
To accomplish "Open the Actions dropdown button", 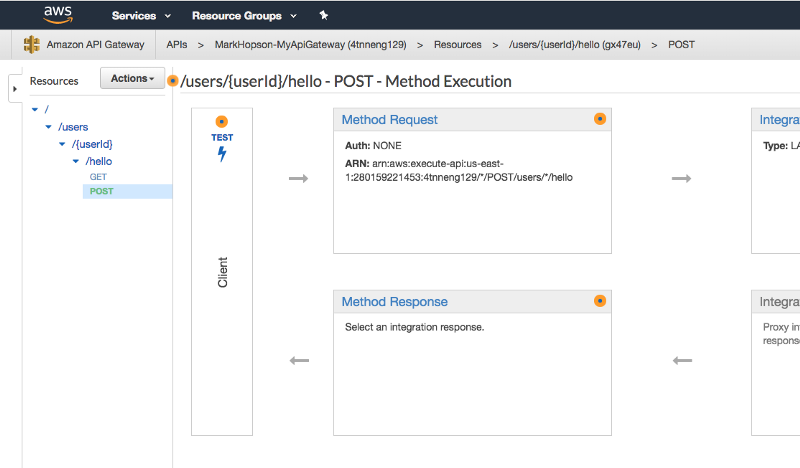I will click(132, 79).
